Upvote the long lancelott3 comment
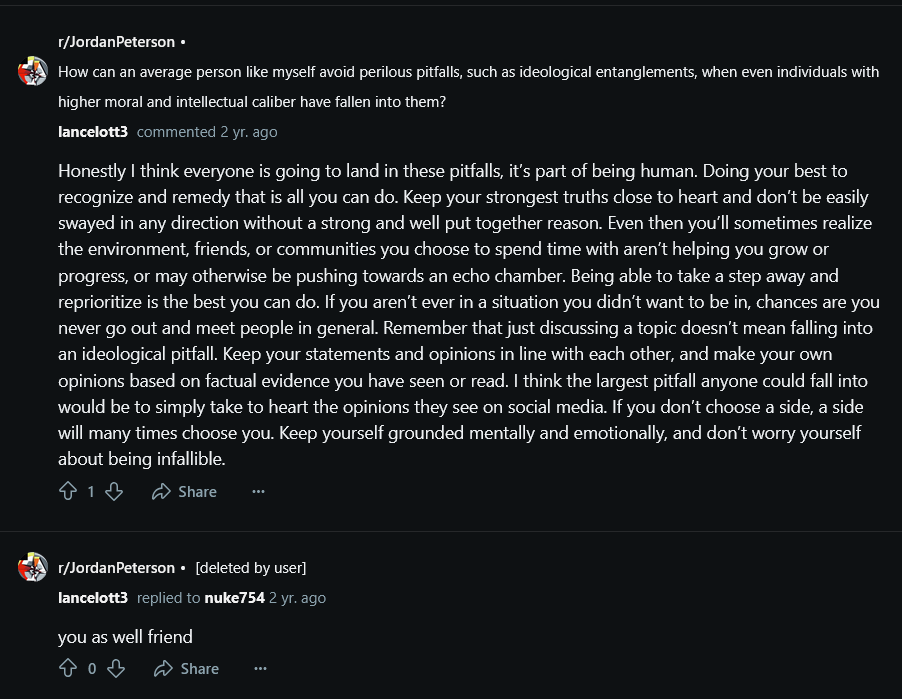Viewport: 902px width, 699px height. [x=68, y=491]
